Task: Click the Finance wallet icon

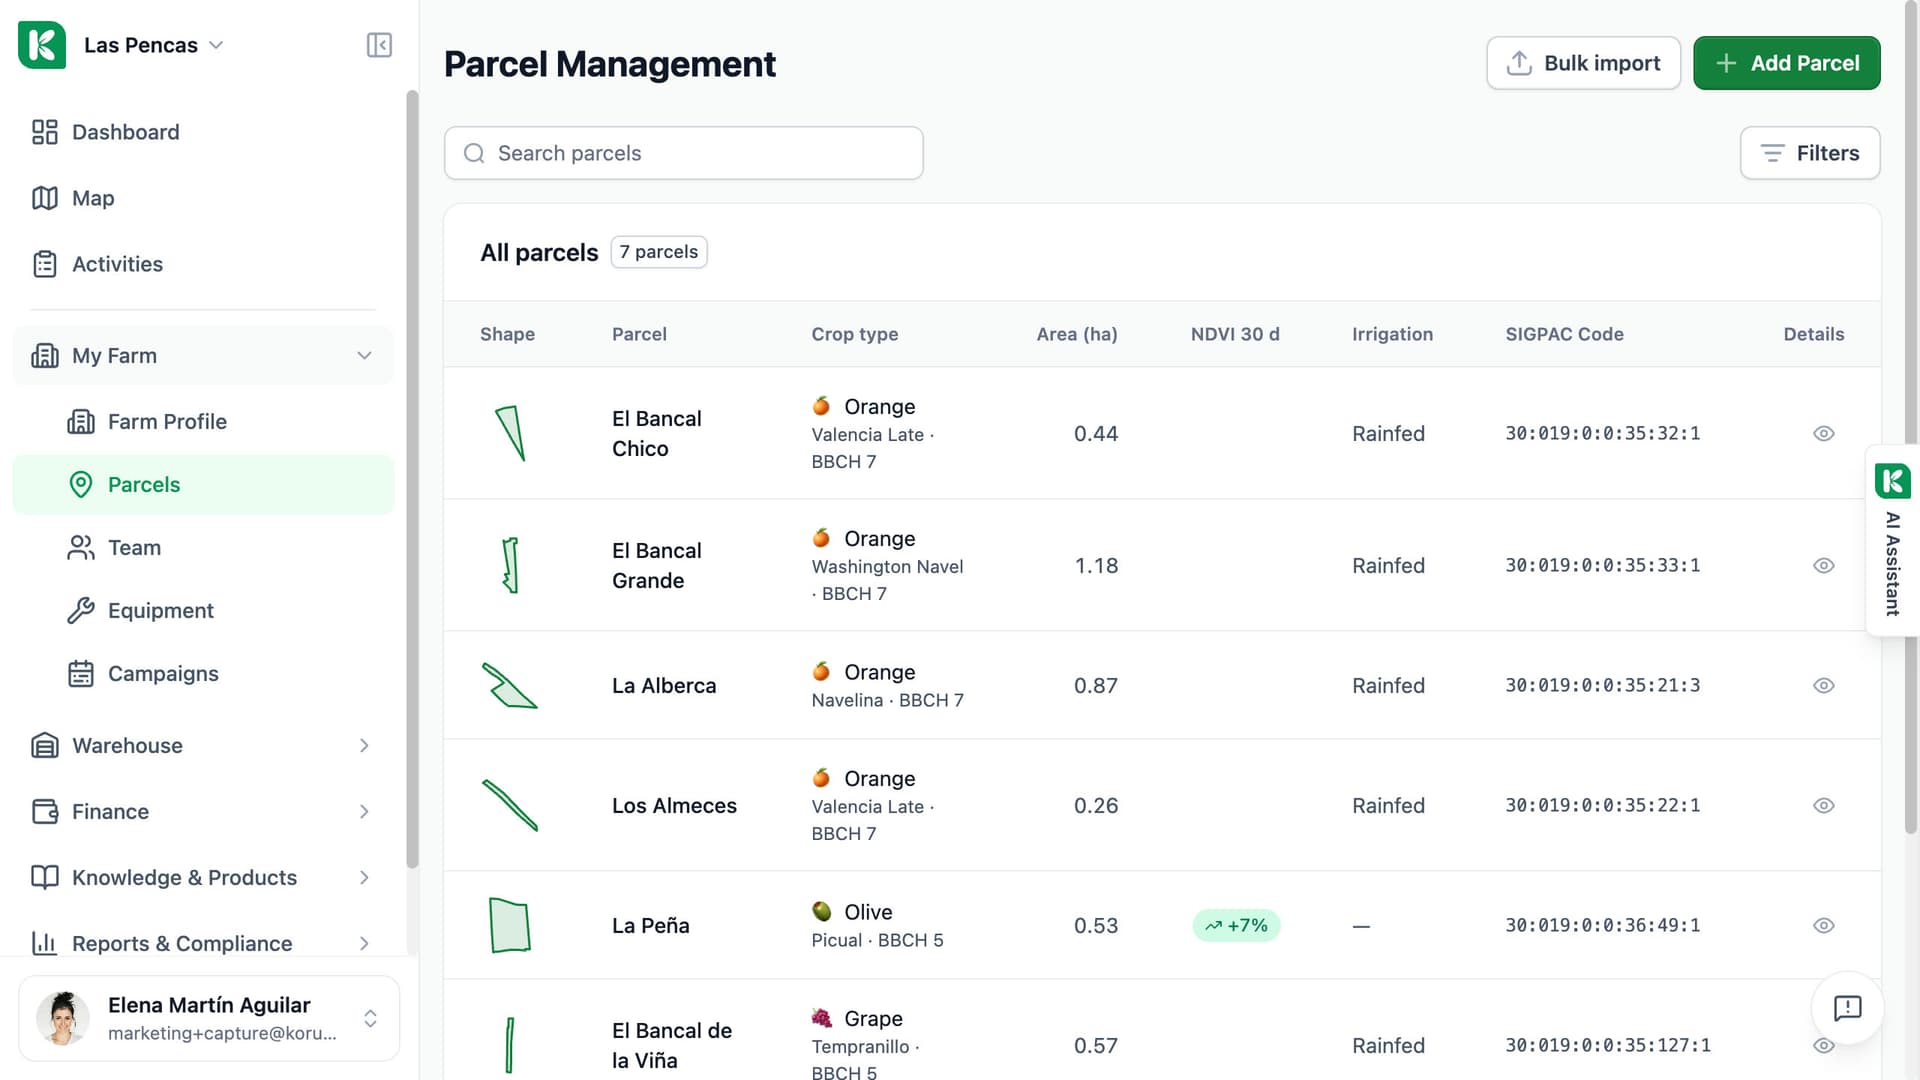Action: click(45, 812)
